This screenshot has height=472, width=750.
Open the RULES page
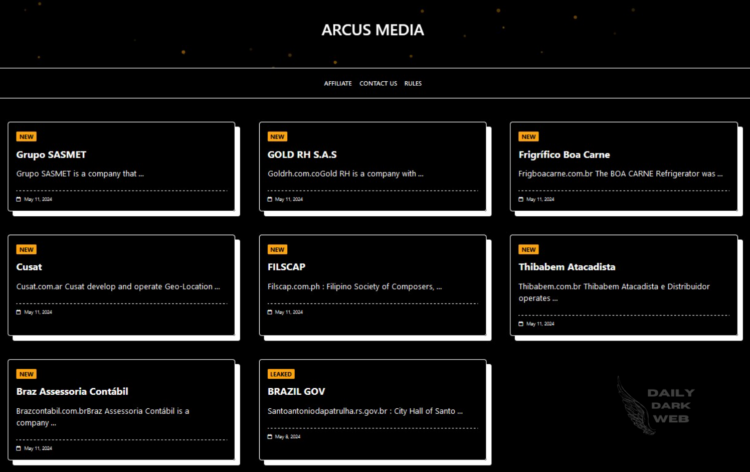coord(413,83)
